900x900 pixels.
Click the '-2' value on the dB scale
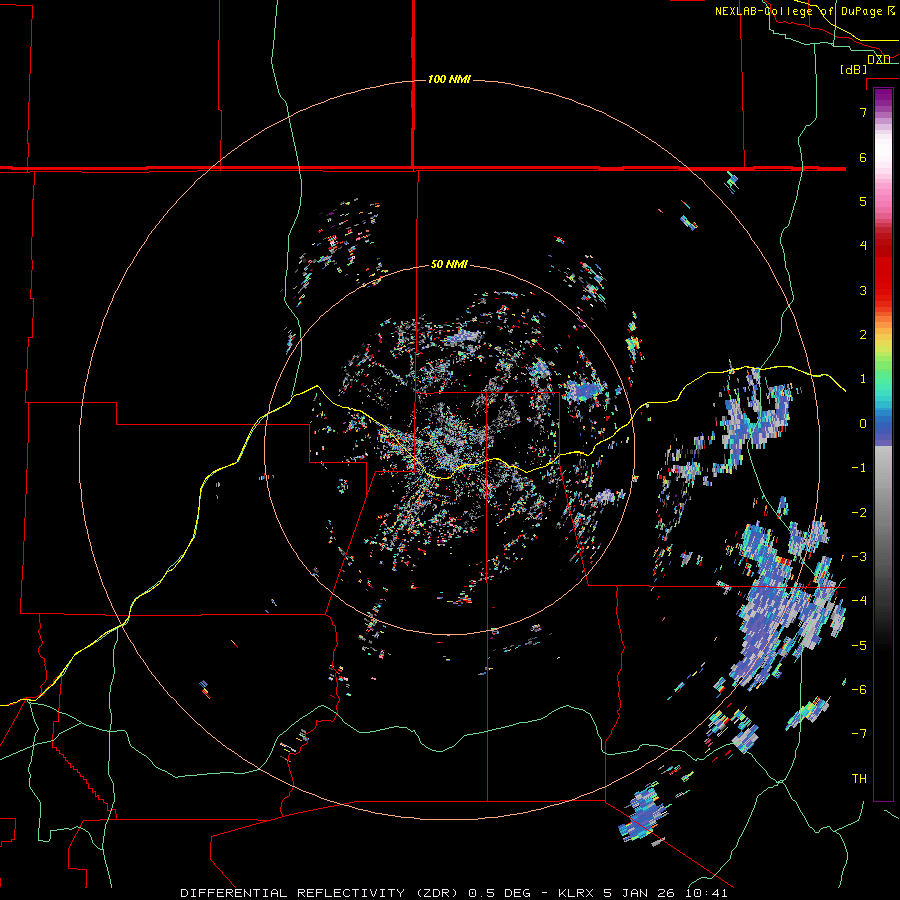tap(859, 512)
